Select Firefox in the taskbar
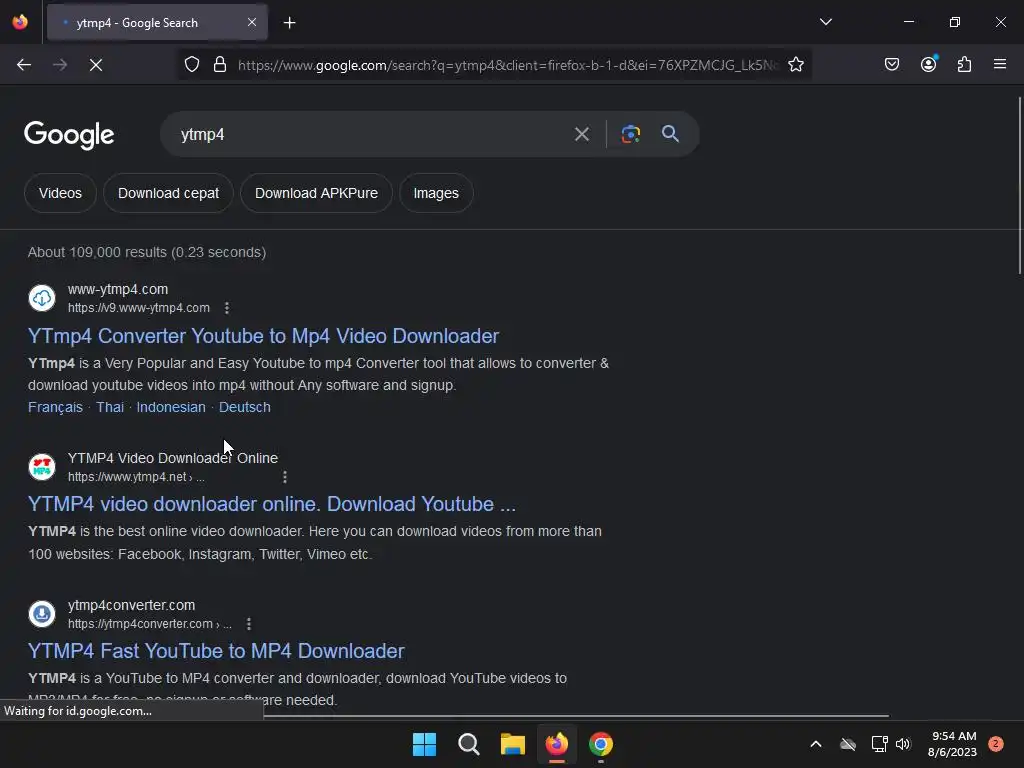Viewport: 1024px width, 768px height. point(556,744)
